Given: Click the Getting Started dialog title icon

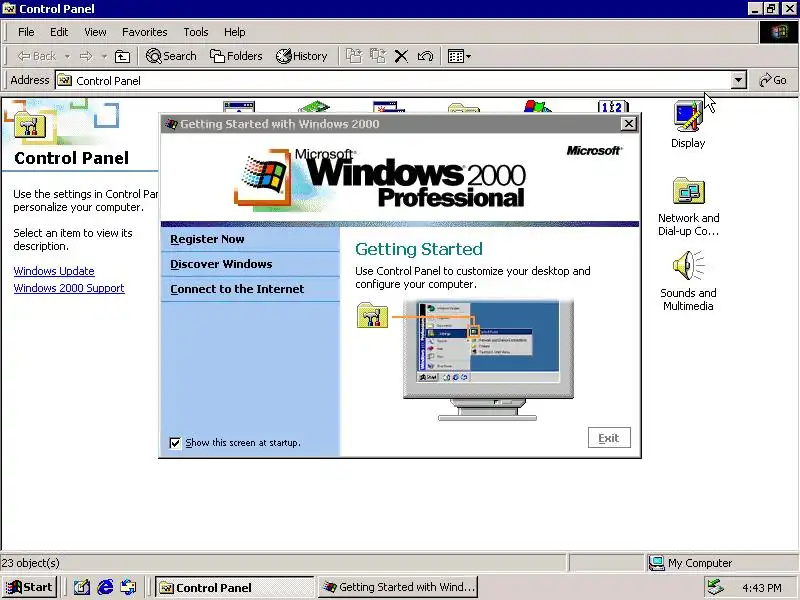Looking at the screenshot, I should click(x=171, y=123).
